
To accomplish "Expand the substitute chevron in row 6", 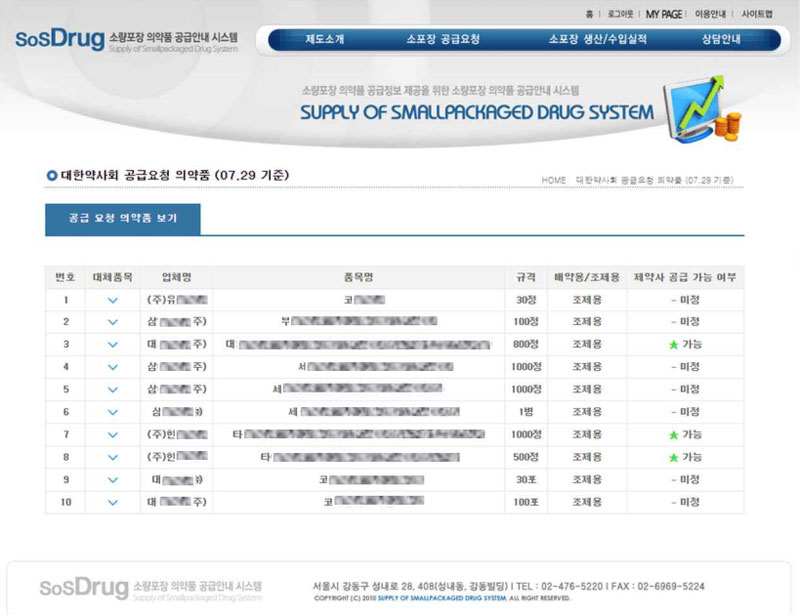I will pos(113,412).
